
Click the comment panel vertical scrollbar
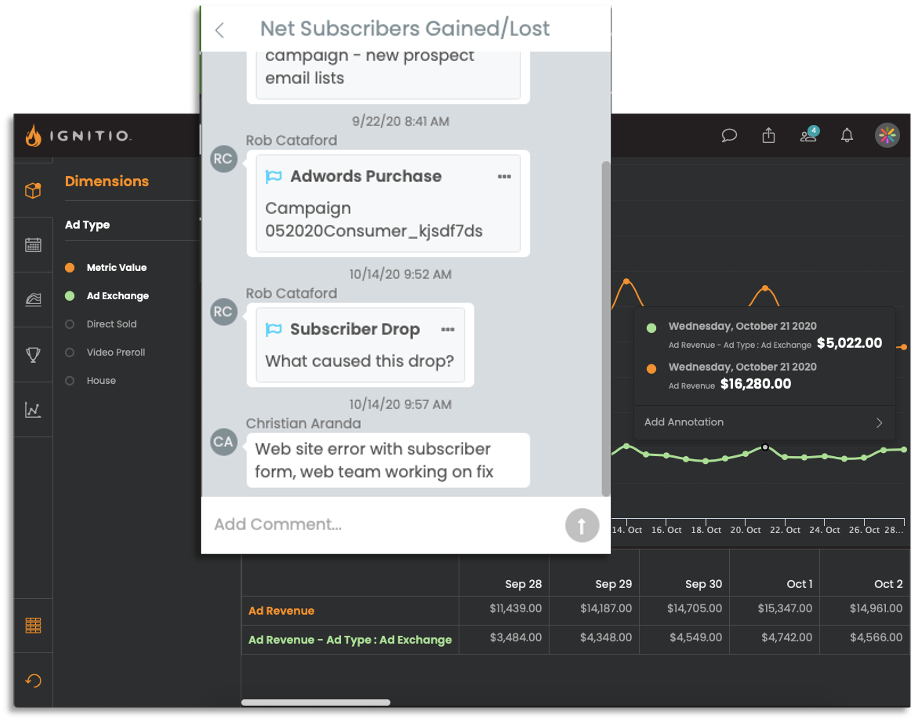[606, 328]
